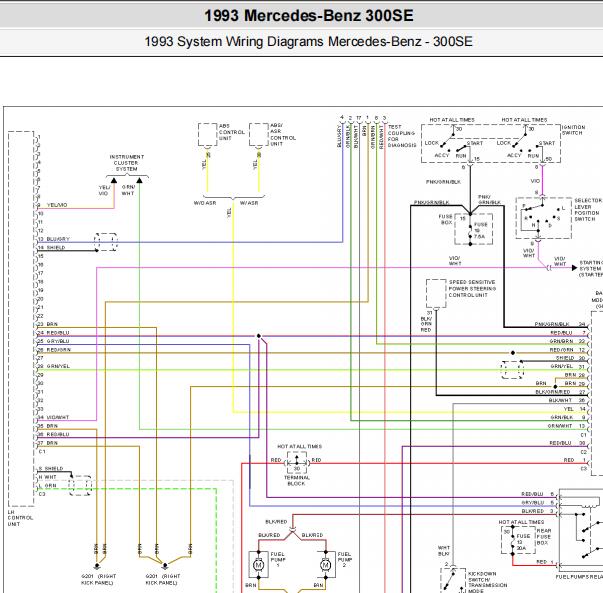Viewport: 603px width, 593px height.
Task: Click 'GRN/BLK 9' on right connector
Action: tap(568, 417)
